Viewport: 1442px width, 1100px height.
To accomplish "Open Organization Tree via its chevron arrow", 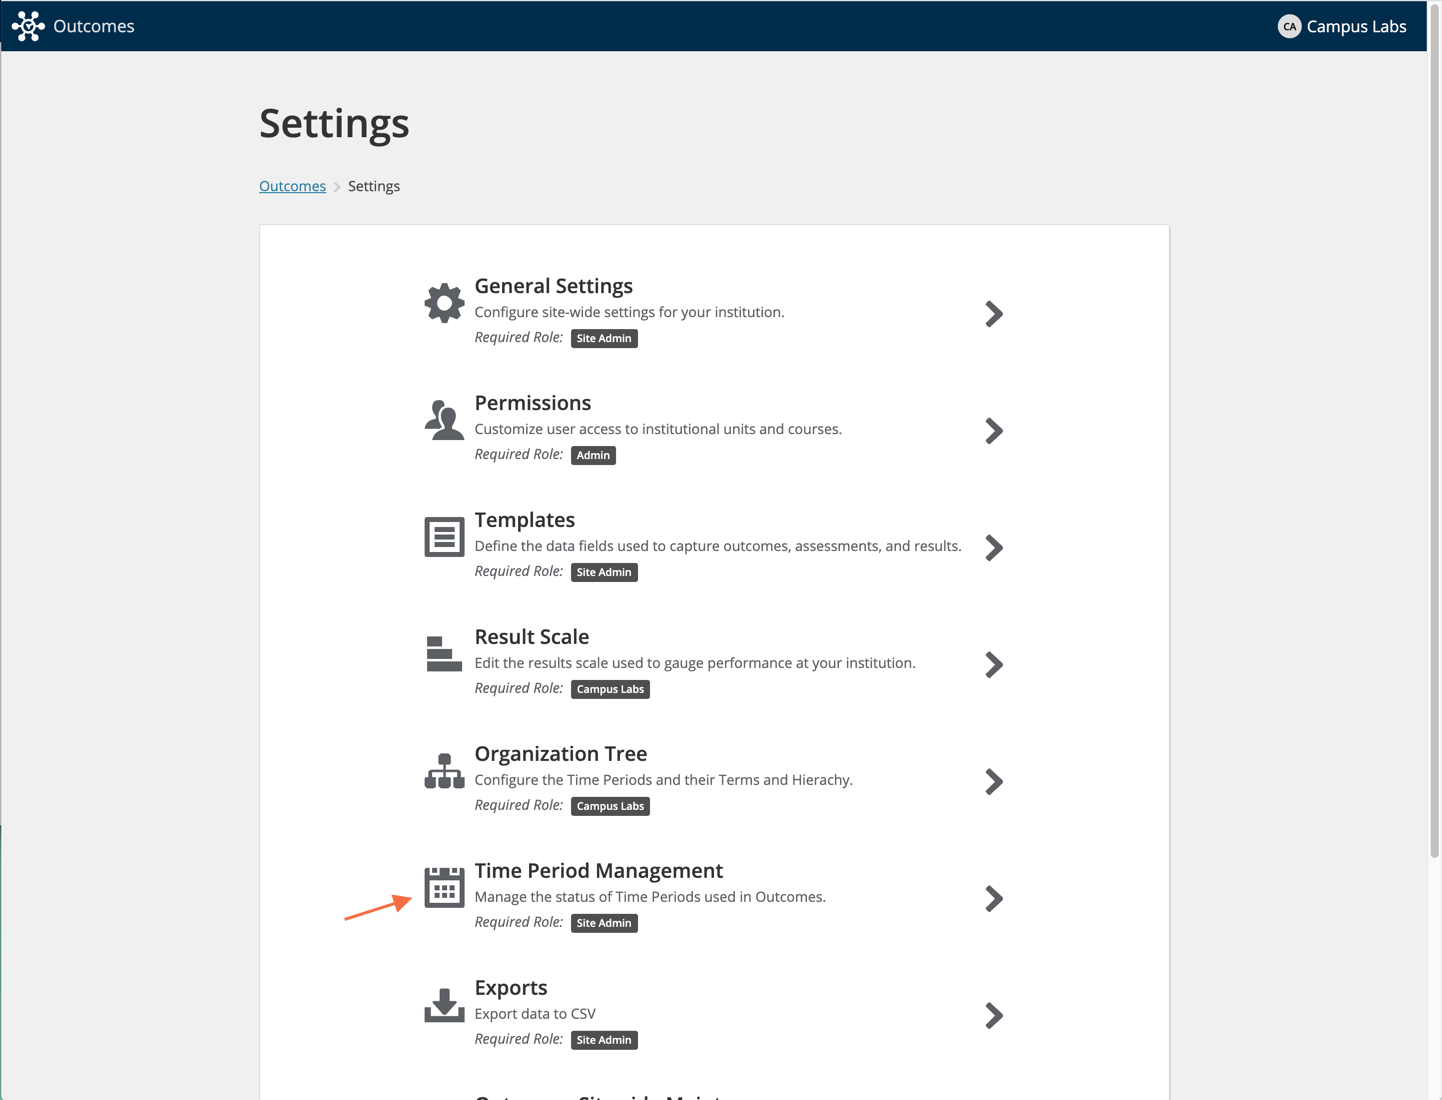I will coord(993,782).
